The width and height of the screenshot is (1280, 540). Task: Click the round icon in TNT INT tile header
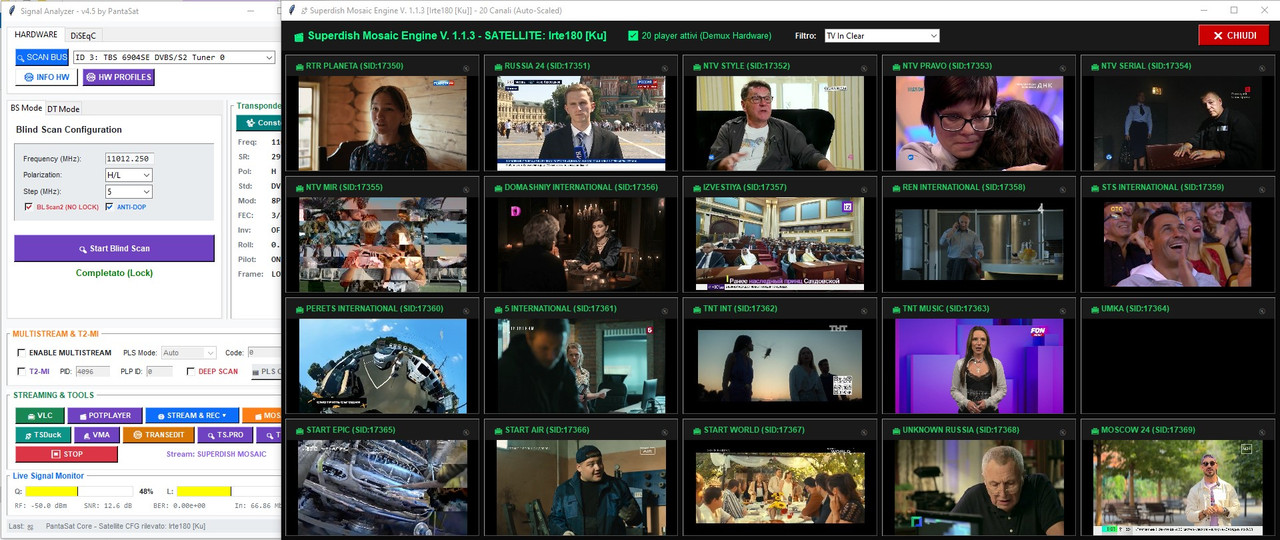click(x=864, y=311)
